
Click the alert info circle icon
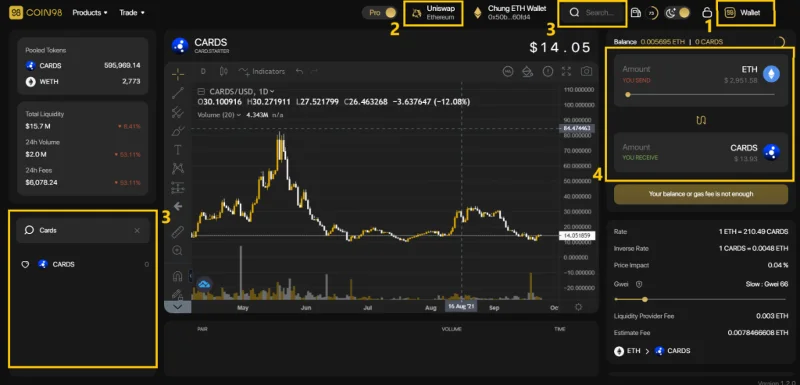[x=547, y=71]
